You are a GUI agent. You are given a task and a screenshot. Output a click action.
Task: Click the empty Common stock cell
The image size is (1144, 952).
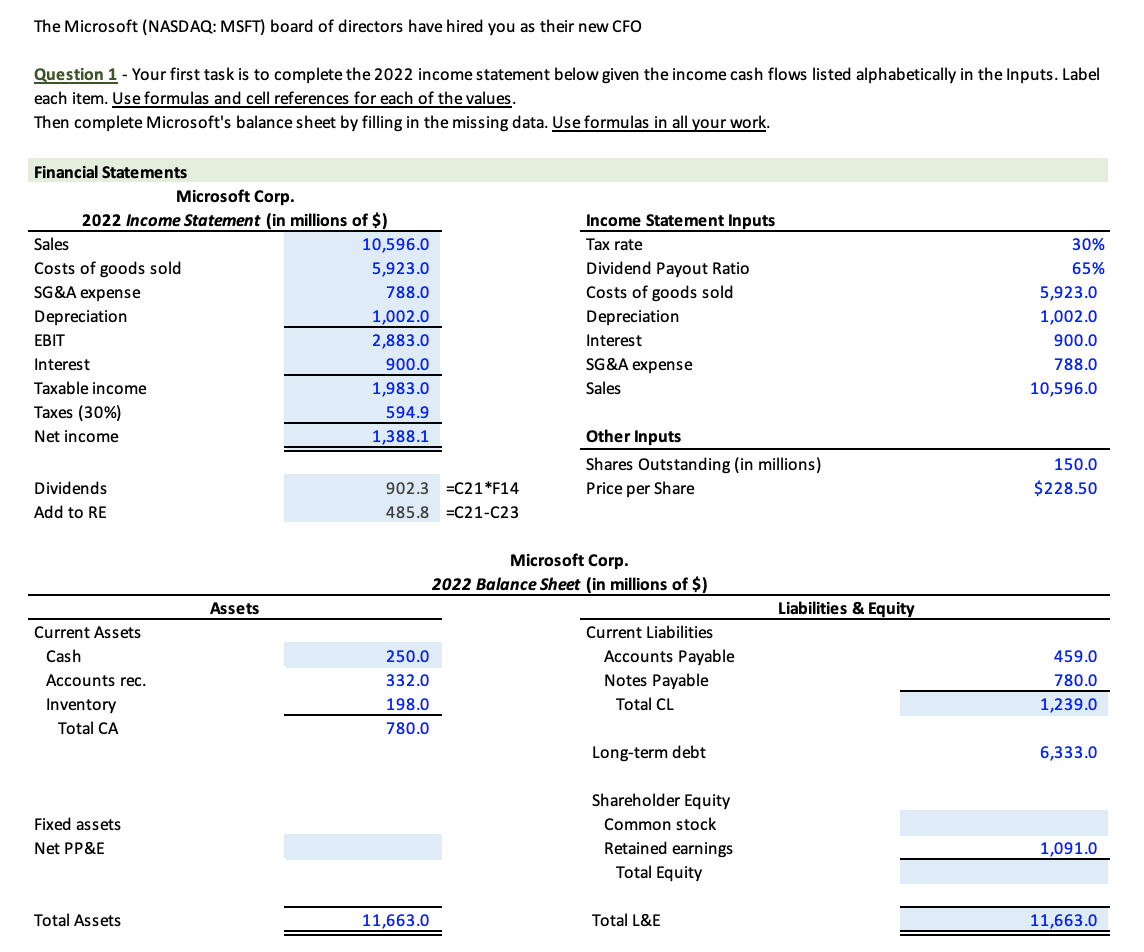click(x=1004, y=822)
